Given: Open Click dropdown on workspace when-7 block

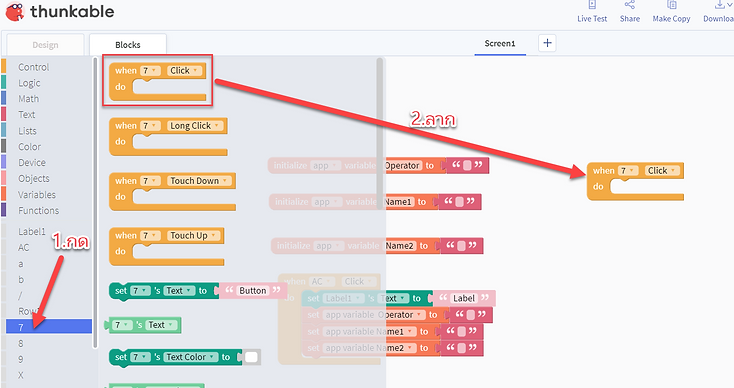Looking at the screenshot, I should click(x=662, y=171).
